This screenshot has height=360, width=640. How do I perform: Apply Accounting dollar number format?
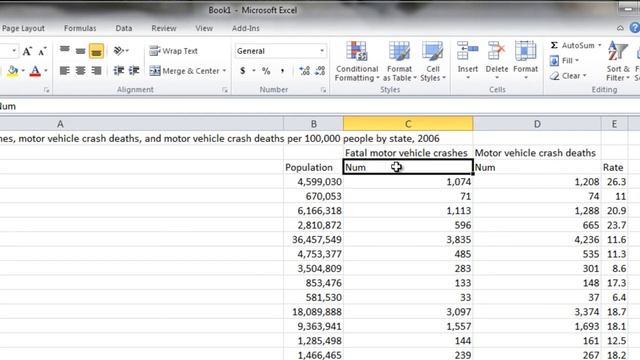click(243, 71)
